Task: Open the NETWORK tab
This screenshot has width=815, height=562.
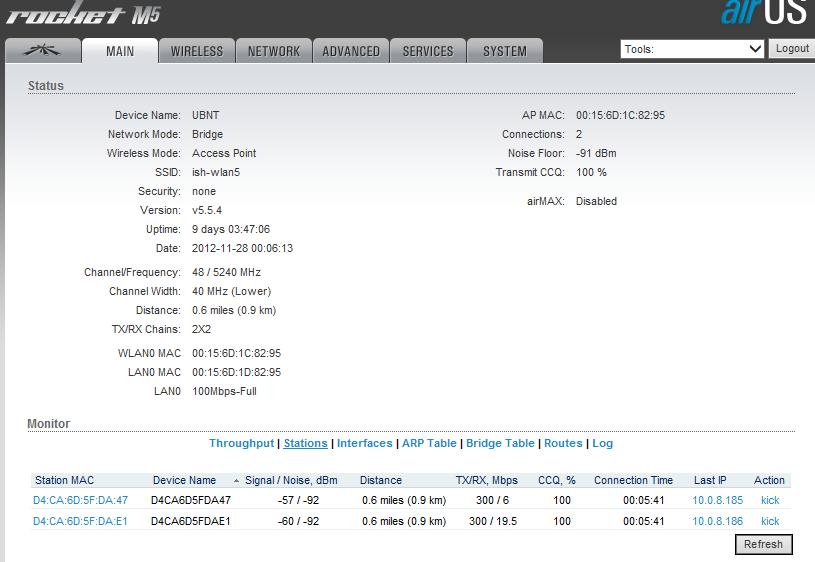Action: coord(274,51)
